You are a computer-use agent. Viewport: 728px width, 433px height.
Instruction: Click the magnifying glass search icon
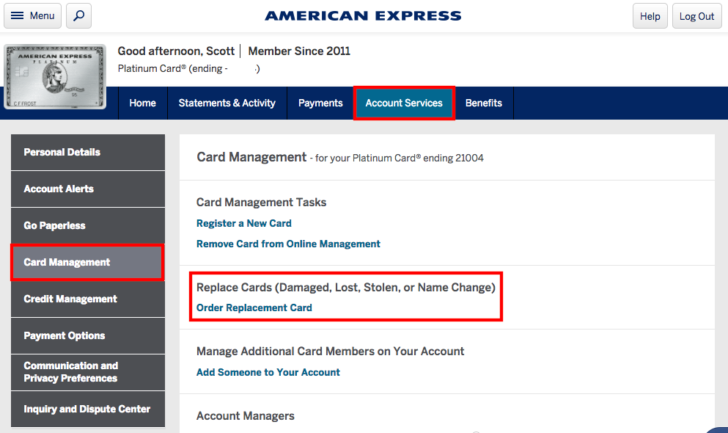[79, 16]
